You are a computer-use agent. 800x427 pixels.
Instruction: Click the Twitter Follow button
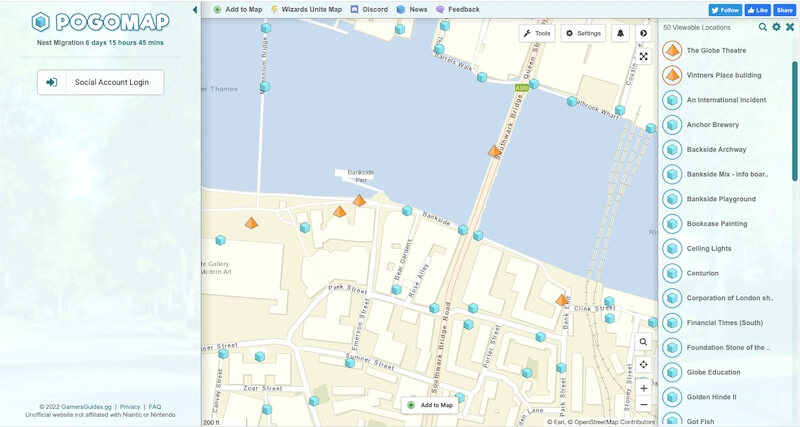[x=725, y=10]
